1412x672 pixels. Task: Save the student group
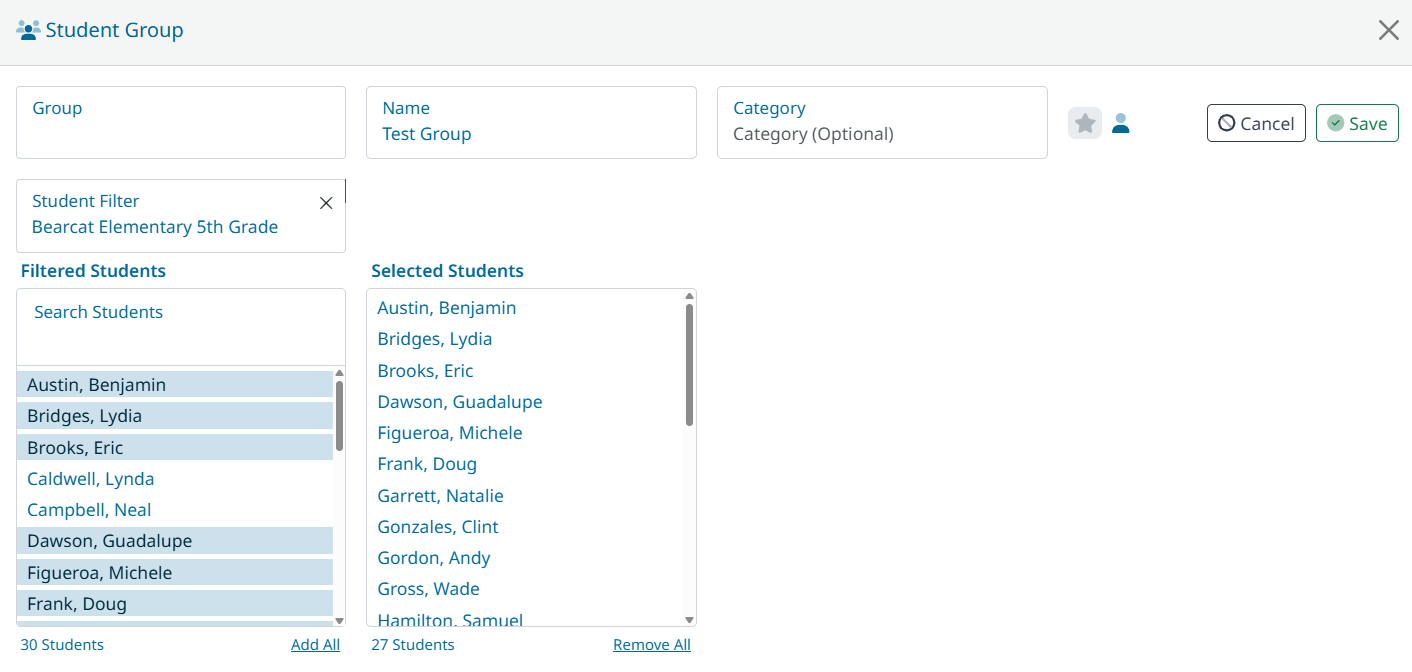[x=1357, y=123]
